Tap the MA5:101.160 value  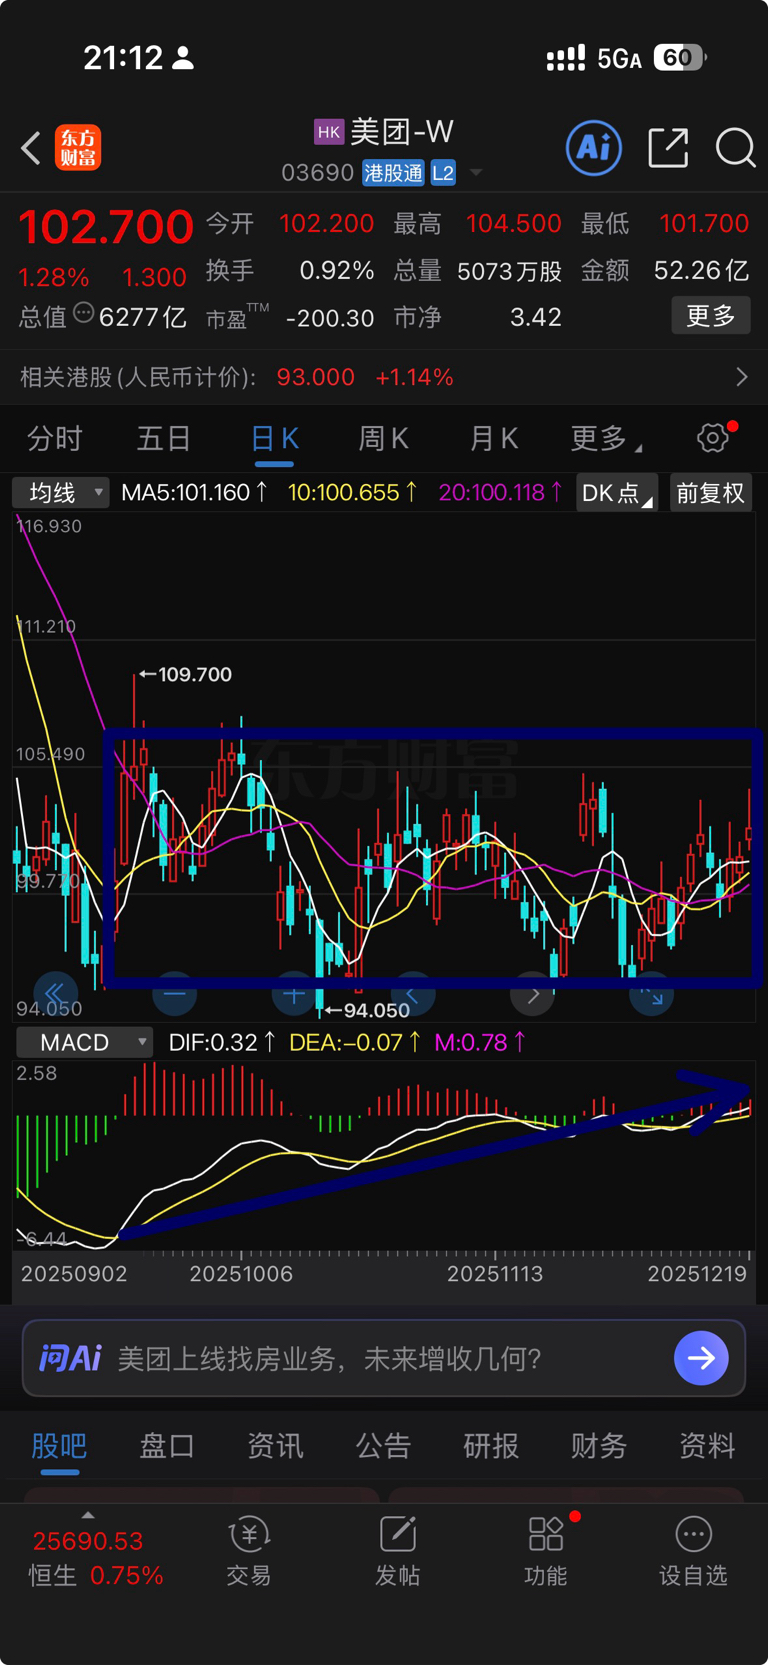194,492
